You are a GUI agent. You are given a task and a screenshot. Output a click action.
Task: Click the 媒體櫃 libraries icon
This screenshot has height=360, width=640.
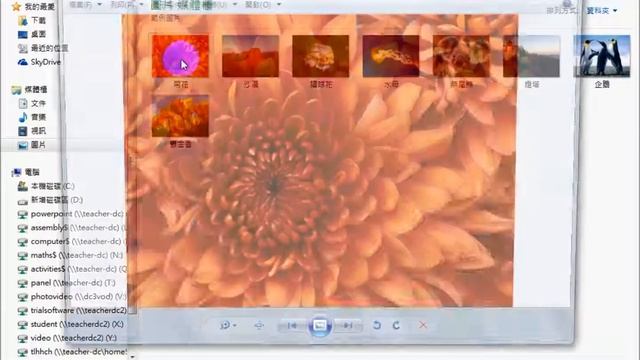(16, 90)
